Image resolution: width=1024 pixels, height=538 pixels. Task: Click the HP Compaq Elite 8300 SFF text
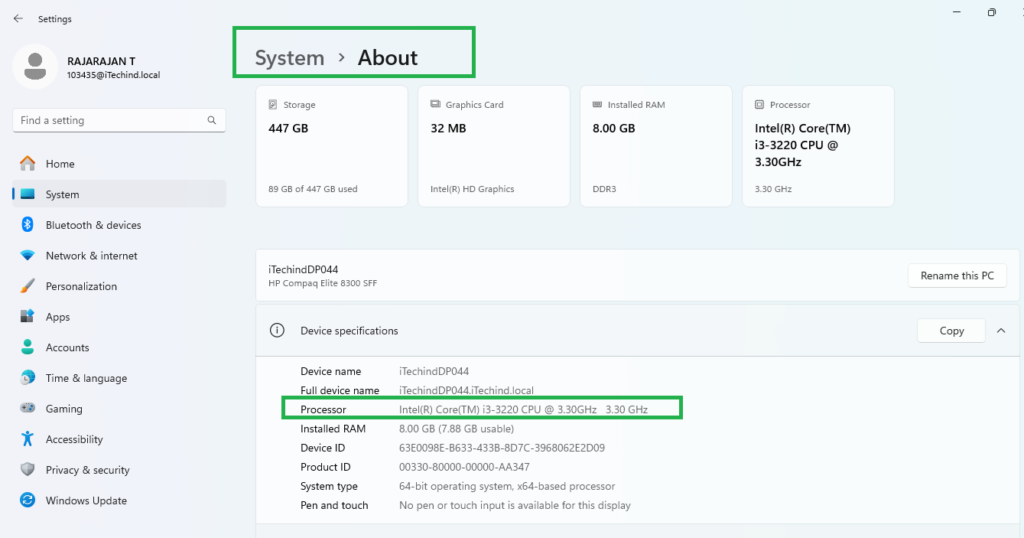click(323, 283)
